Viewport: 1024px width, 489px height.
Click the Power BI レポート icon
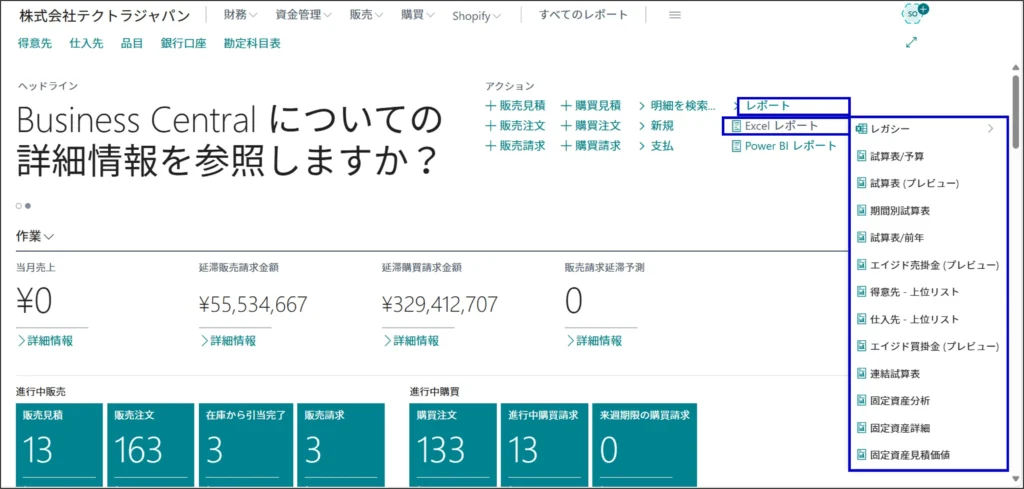[x=736, y=146]
